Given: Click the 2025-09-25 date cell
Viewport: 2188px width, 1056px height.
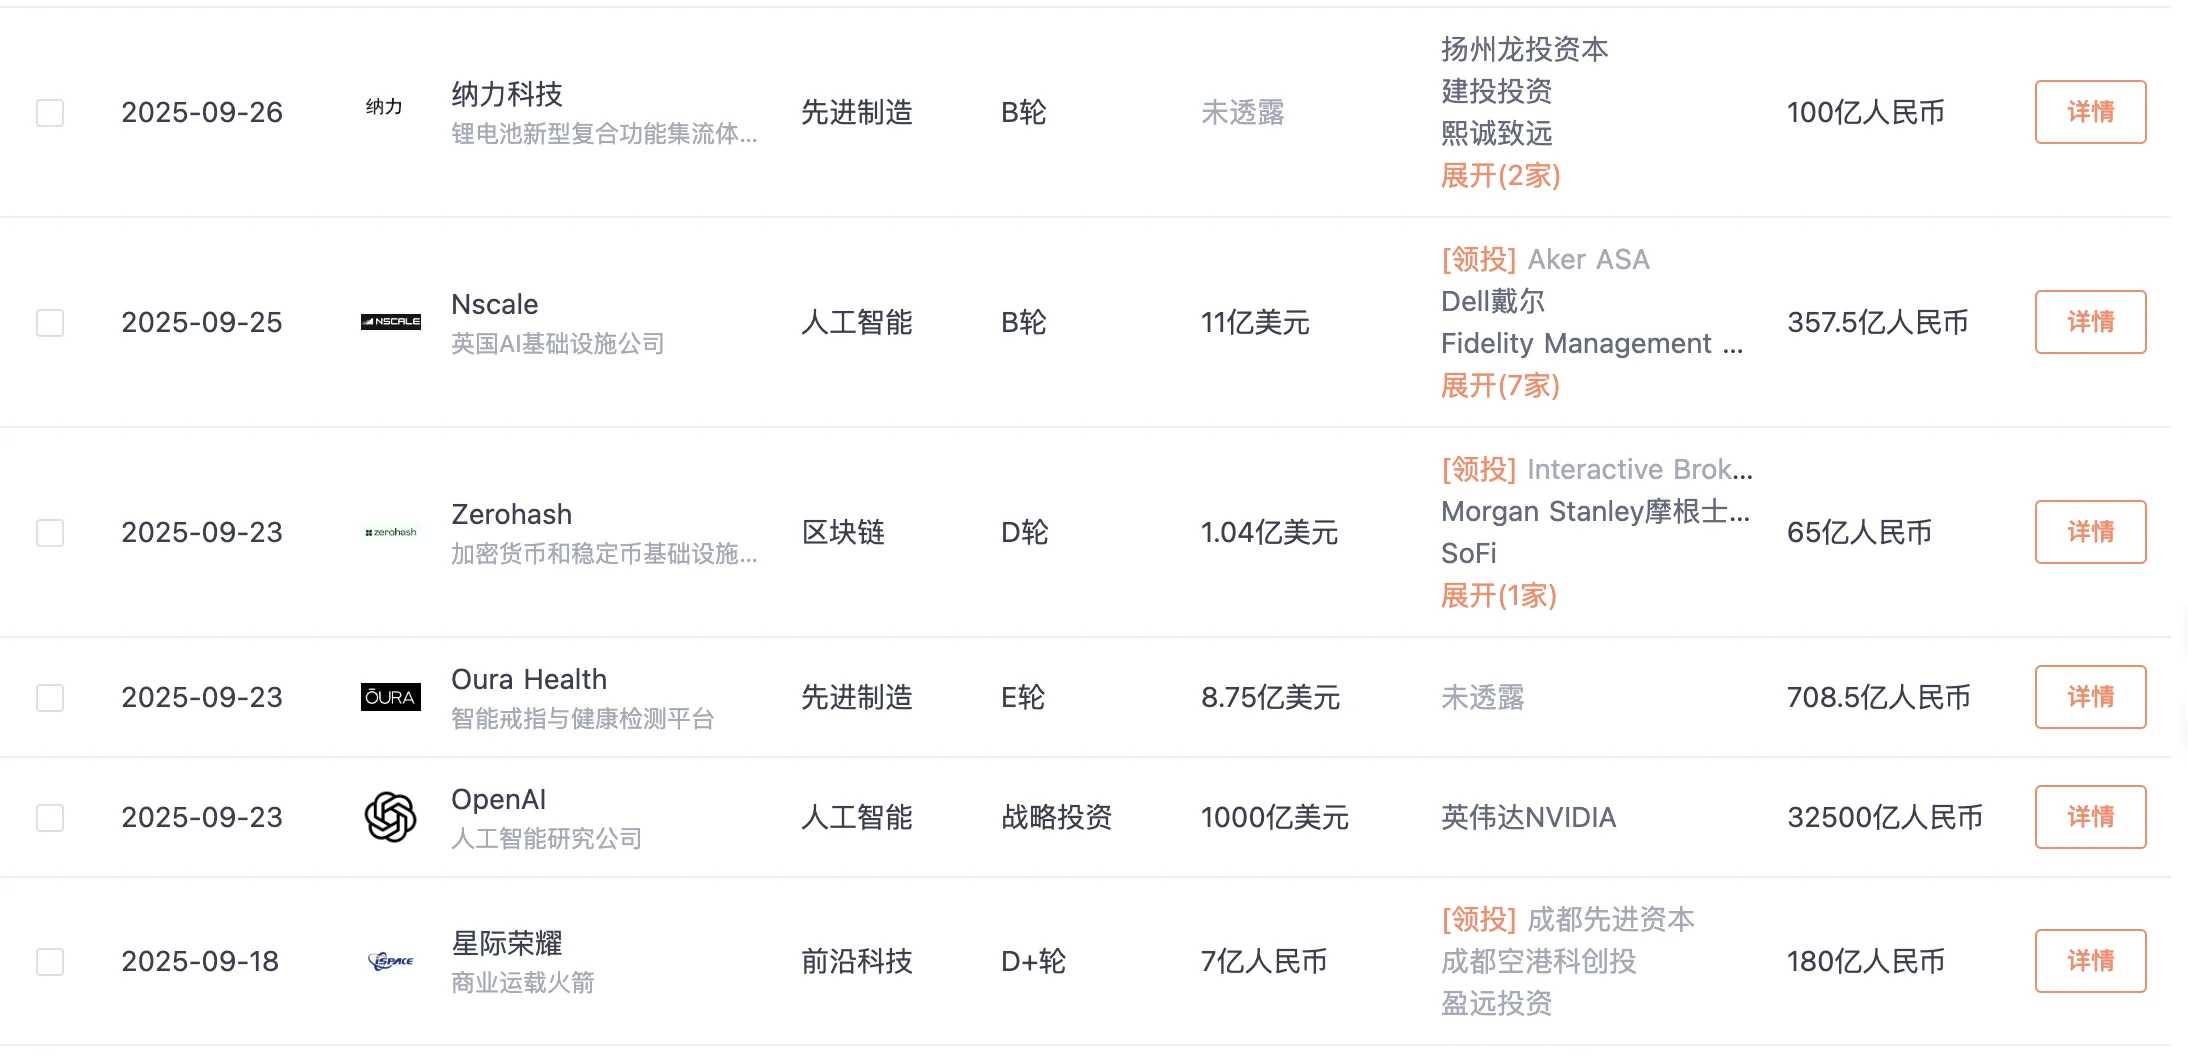Looking at the screenshot, I should [x=202, y=323].
